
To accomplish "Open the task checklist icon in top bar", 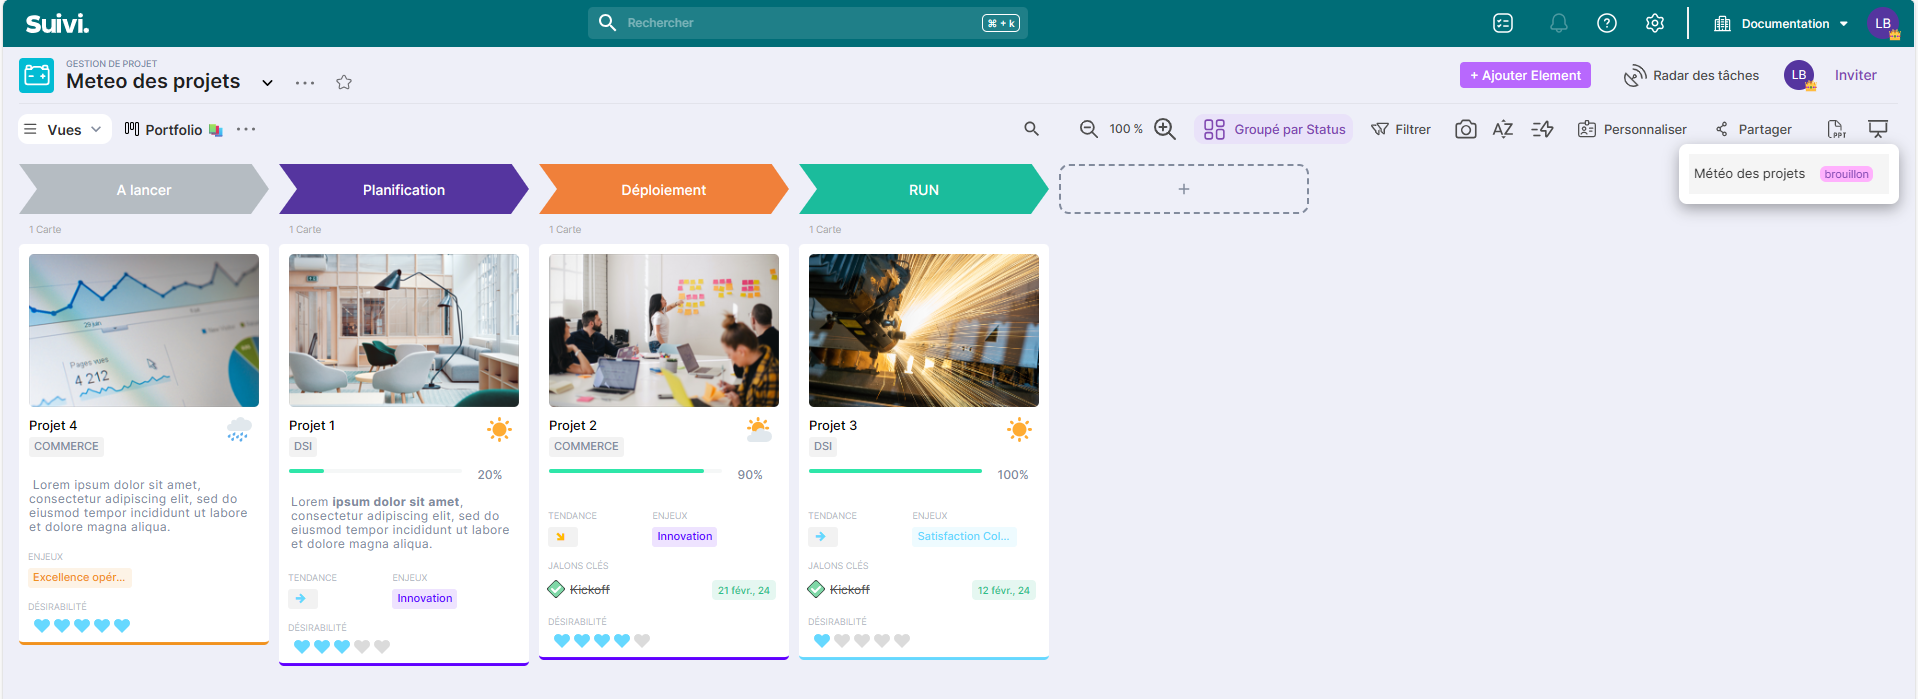I will [1503, 23].
